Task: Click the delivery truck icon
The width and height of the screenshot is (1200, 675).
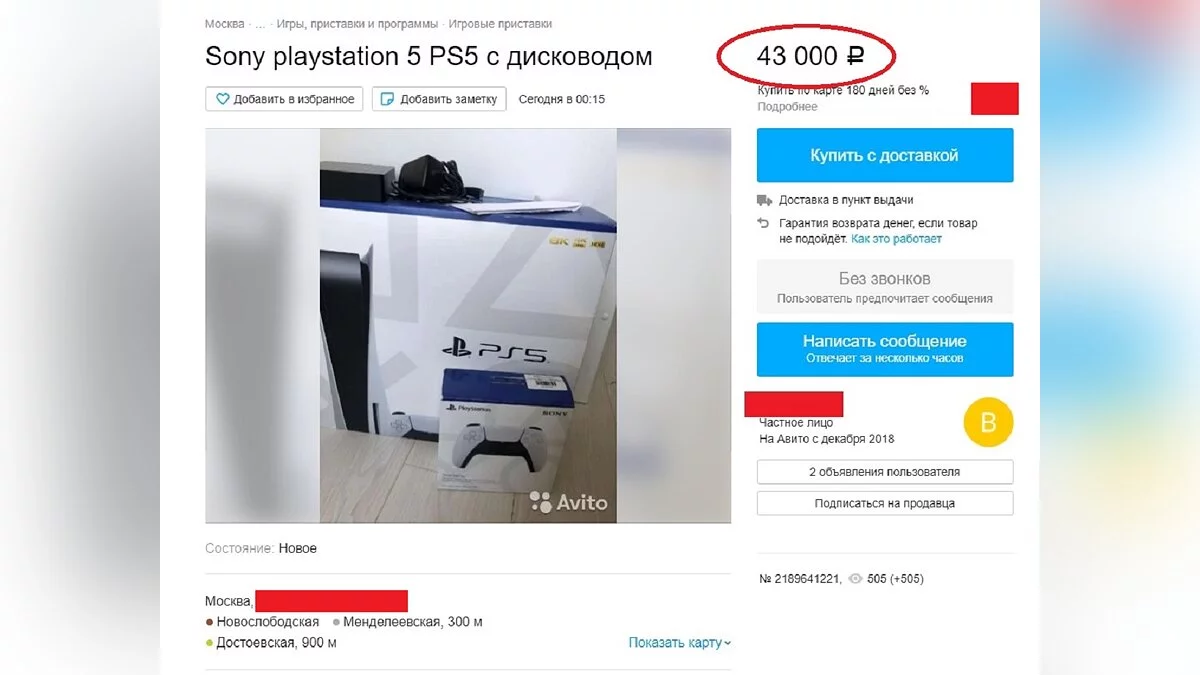Action: tap(764, 200)
